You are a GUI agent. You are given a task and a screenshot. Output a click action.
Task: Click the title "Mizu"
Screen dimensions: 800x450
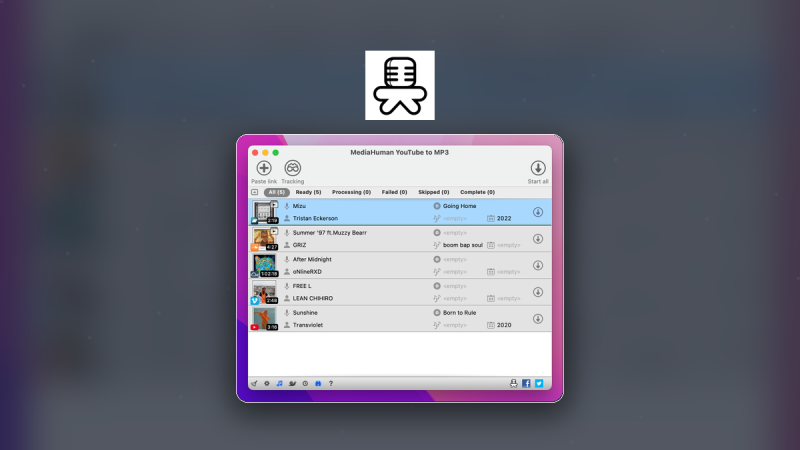coord(299,206)
